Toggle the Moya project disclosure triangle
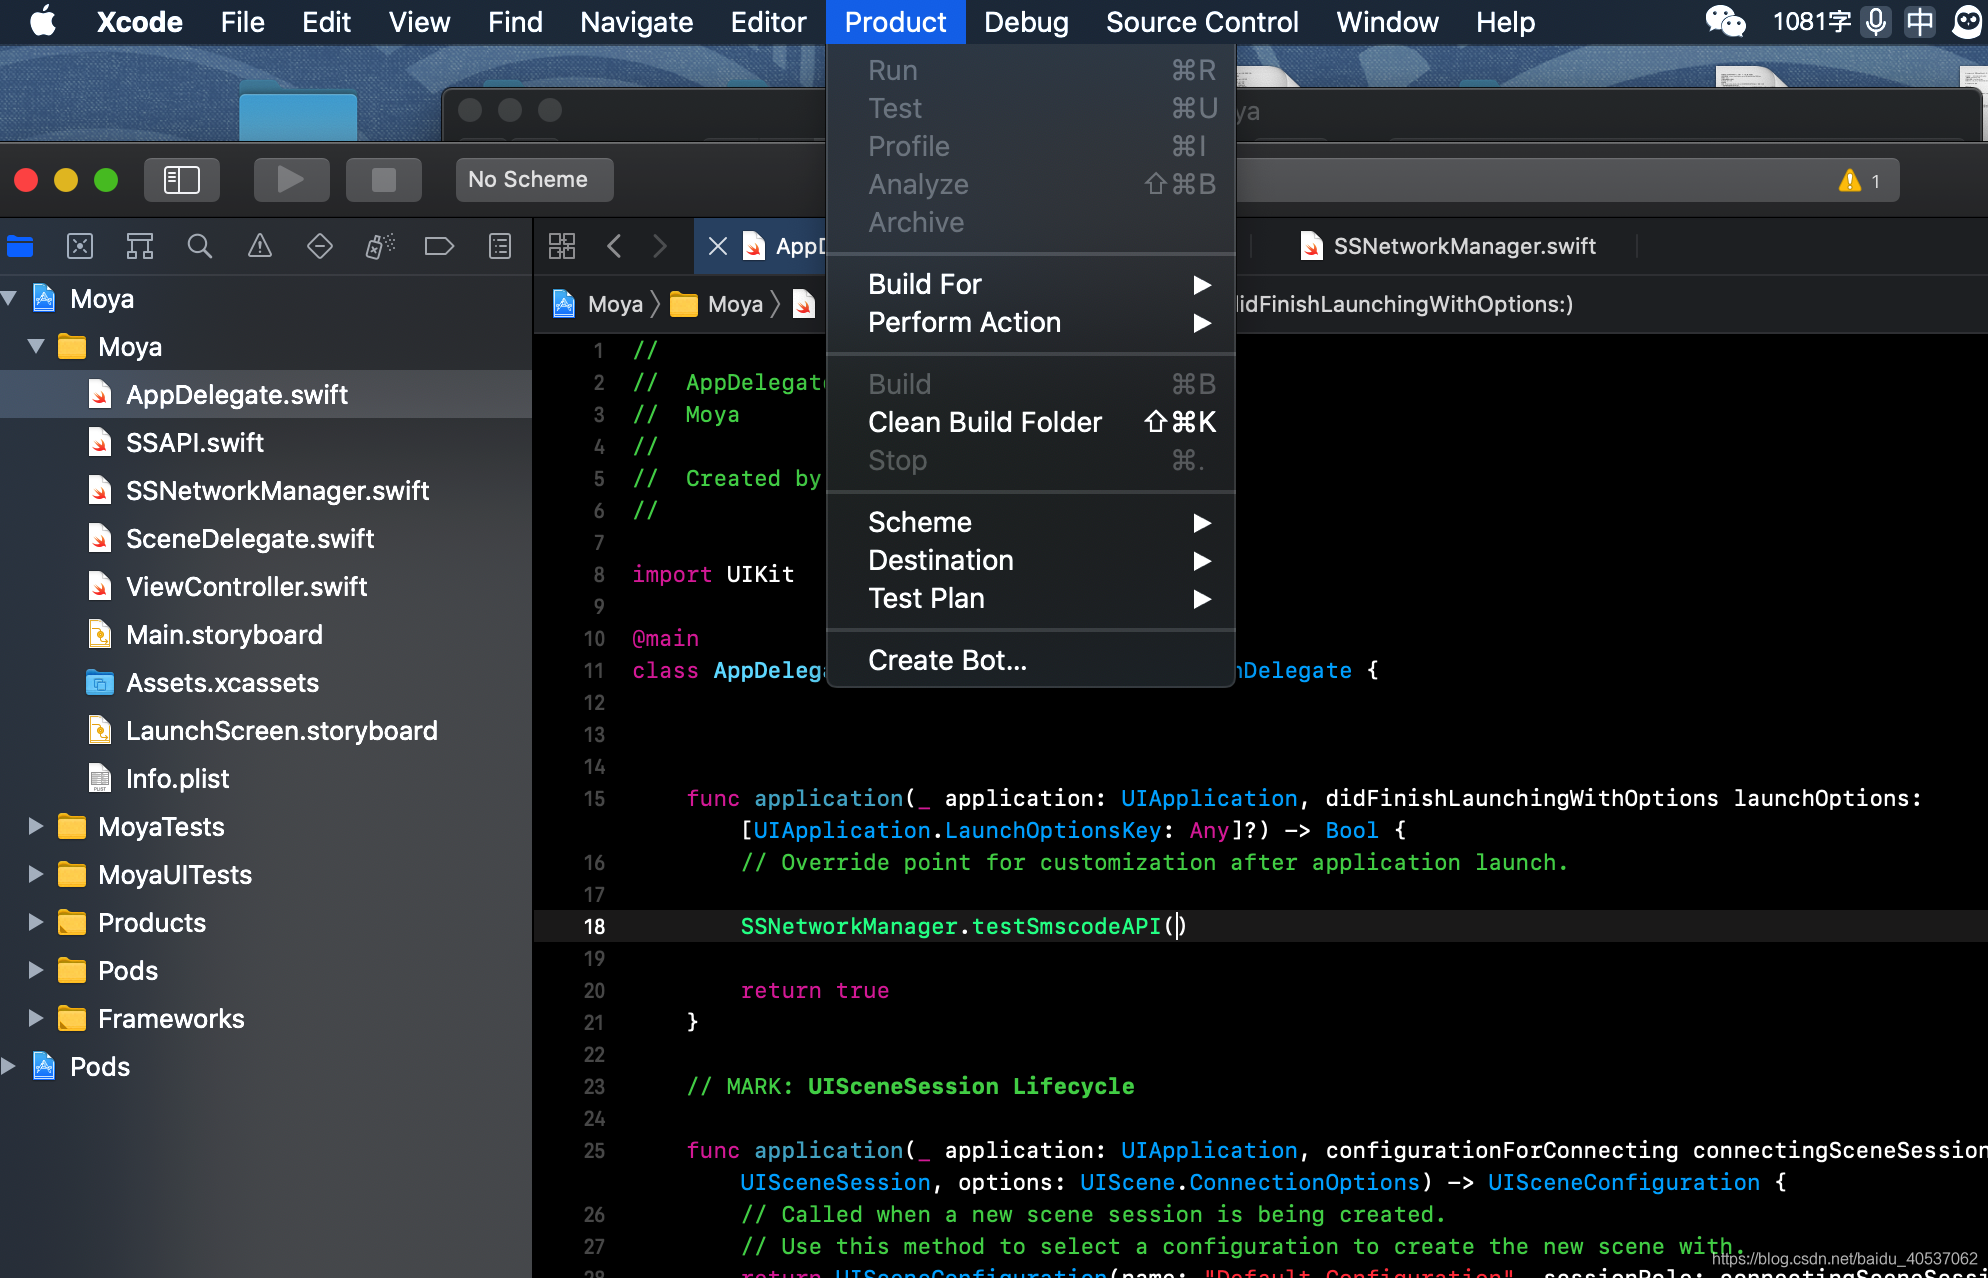Viewport: 1988px width, 1278px height. pos(12,300)
